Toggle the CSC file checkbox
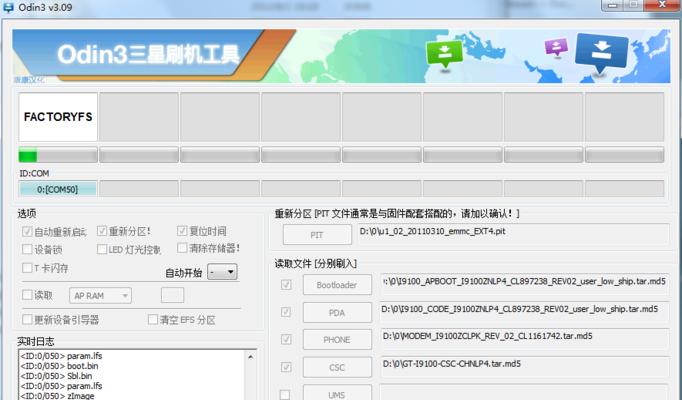 coord(286,367)
